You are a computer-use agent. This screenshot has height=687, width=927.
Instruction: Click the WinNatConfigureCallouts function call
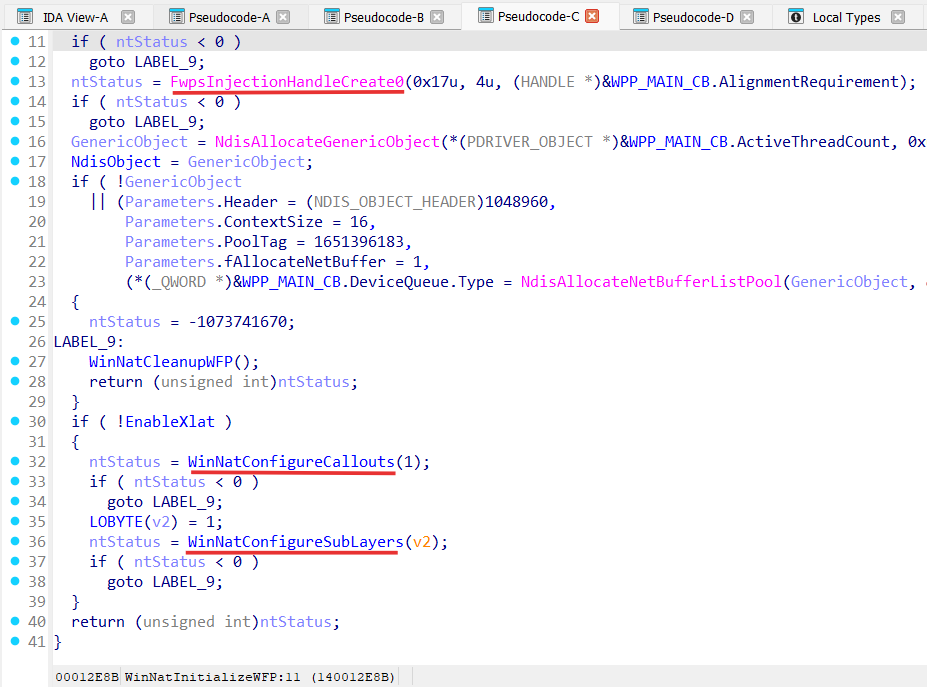click(x=291, y=462)
